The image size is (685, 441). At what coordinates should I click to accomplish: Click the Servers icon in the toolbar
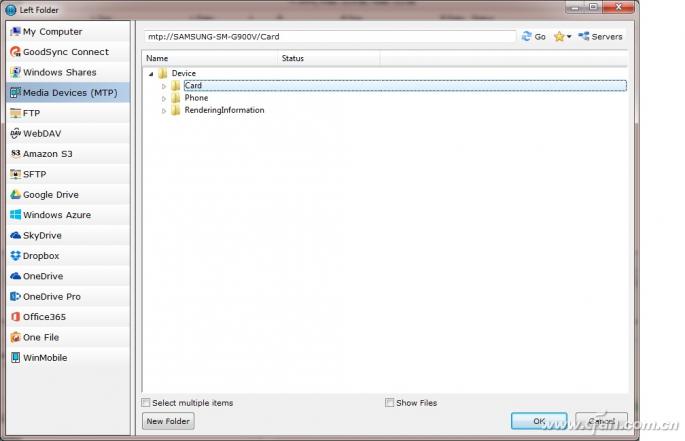click(x=584, y=36)
